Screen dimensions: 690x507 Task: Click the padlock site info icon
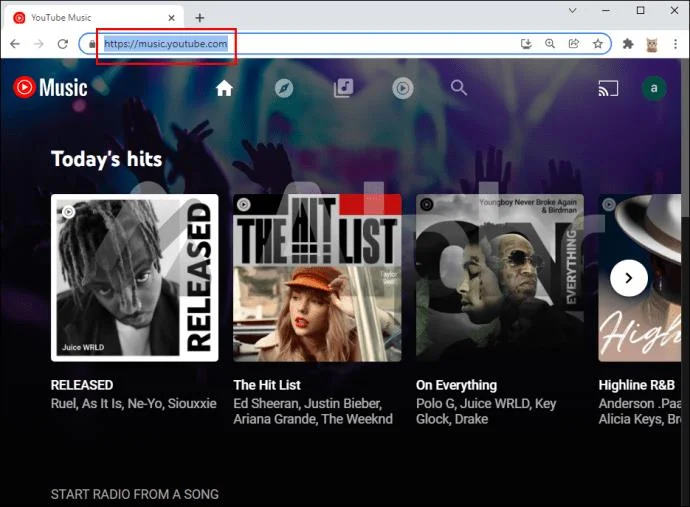pos(92,44)
